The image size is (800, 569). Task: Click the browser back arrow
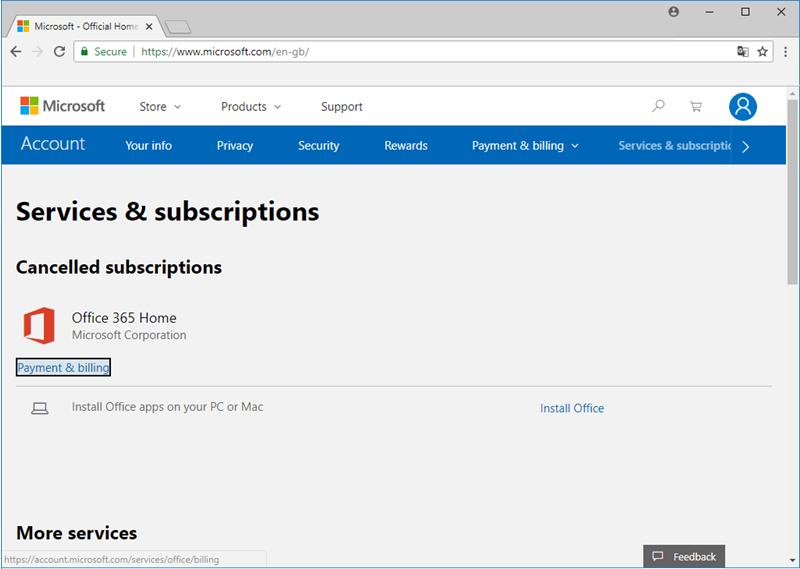[x=16, y=52]
